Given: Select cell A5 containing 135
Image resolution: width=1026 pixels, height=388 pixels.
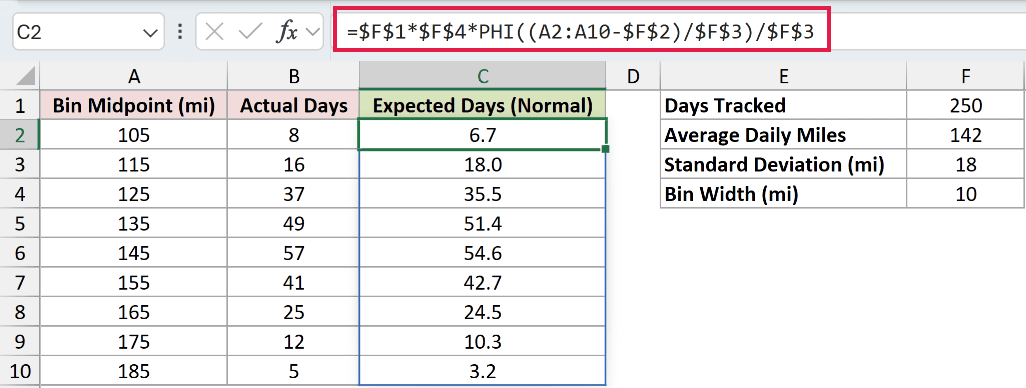Looking at the screenshot, I should 133,223.
